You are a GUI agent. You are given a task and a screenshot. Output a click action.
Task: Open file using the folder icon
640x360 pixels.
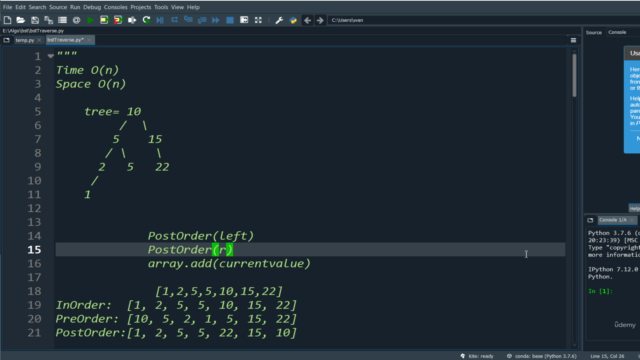point(21,20)
